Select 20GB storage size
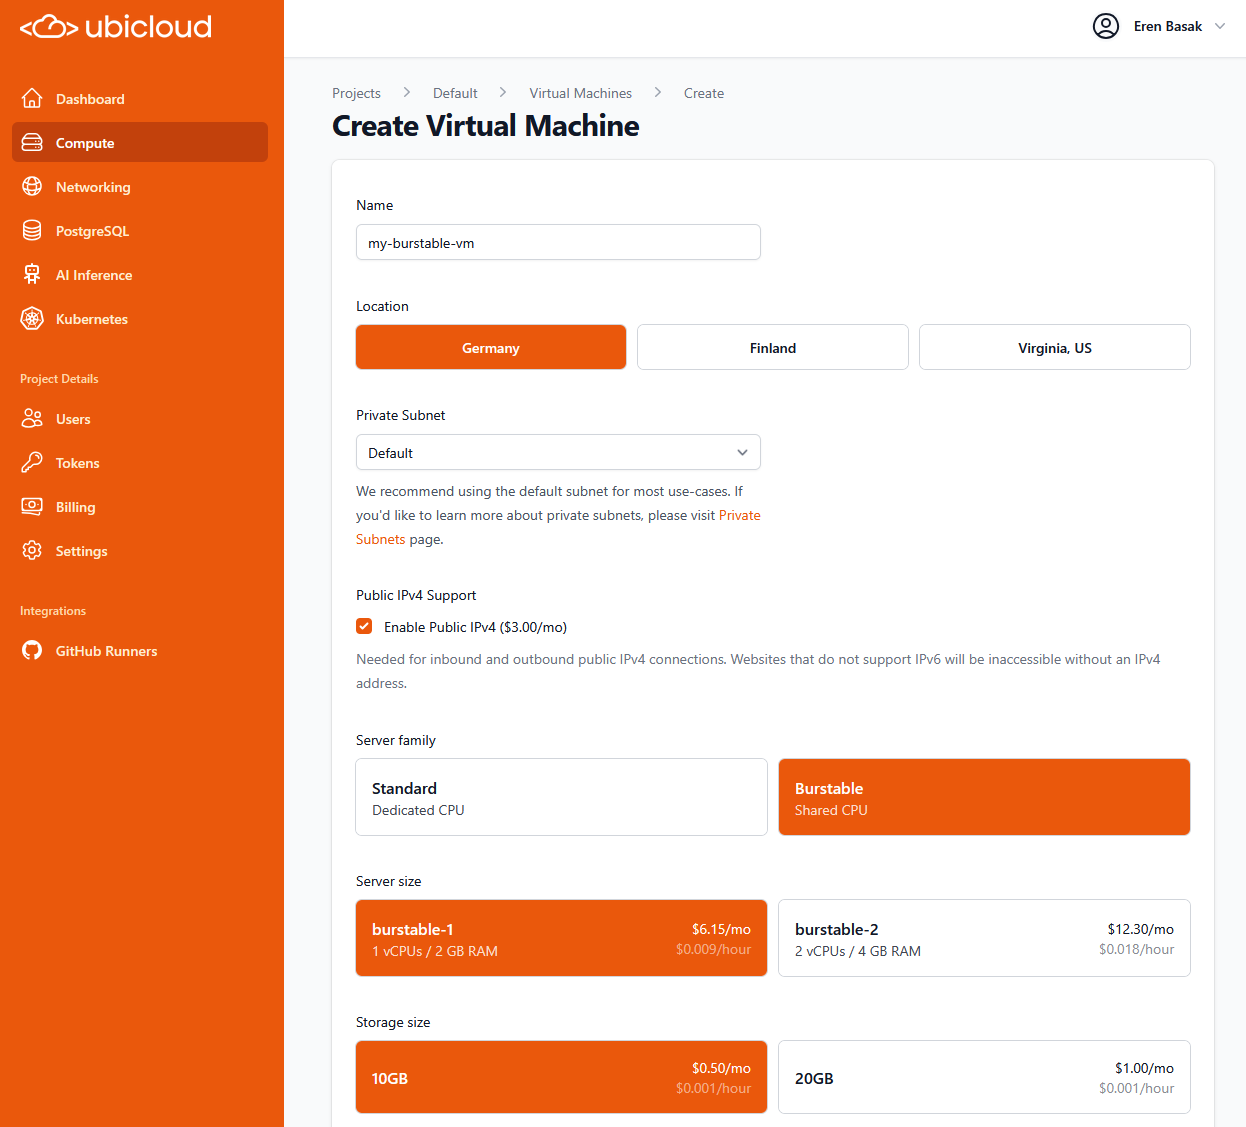Viewport: 1246px width, 1127px height. [x=984, y=1077]
